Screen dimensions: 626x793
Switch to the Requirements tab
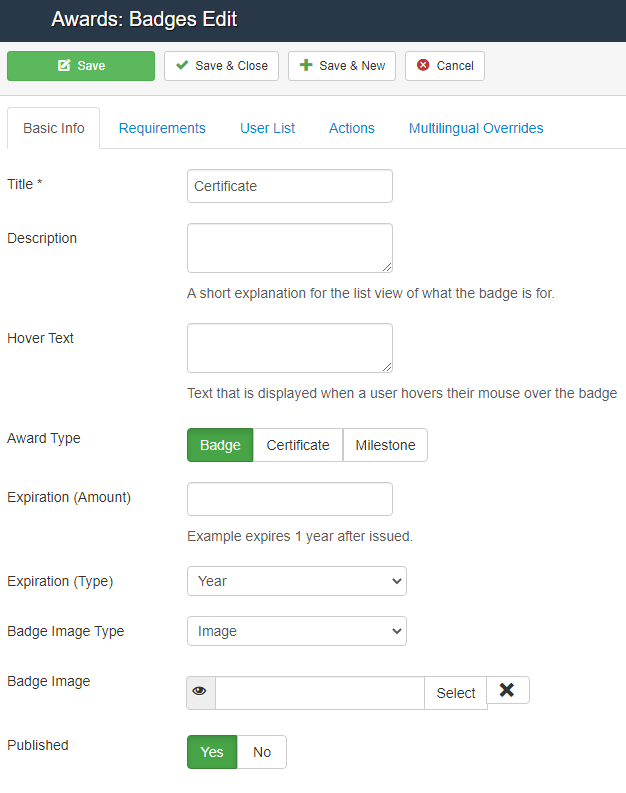tap(162, 128)
